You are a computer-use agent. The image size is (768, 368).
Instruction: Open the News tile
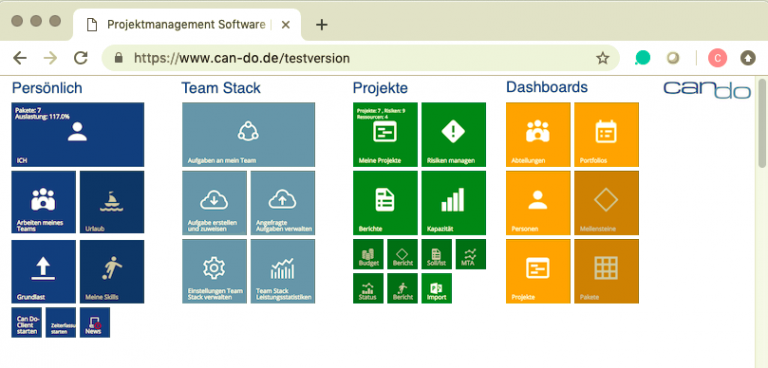click(x=95, y=322)
